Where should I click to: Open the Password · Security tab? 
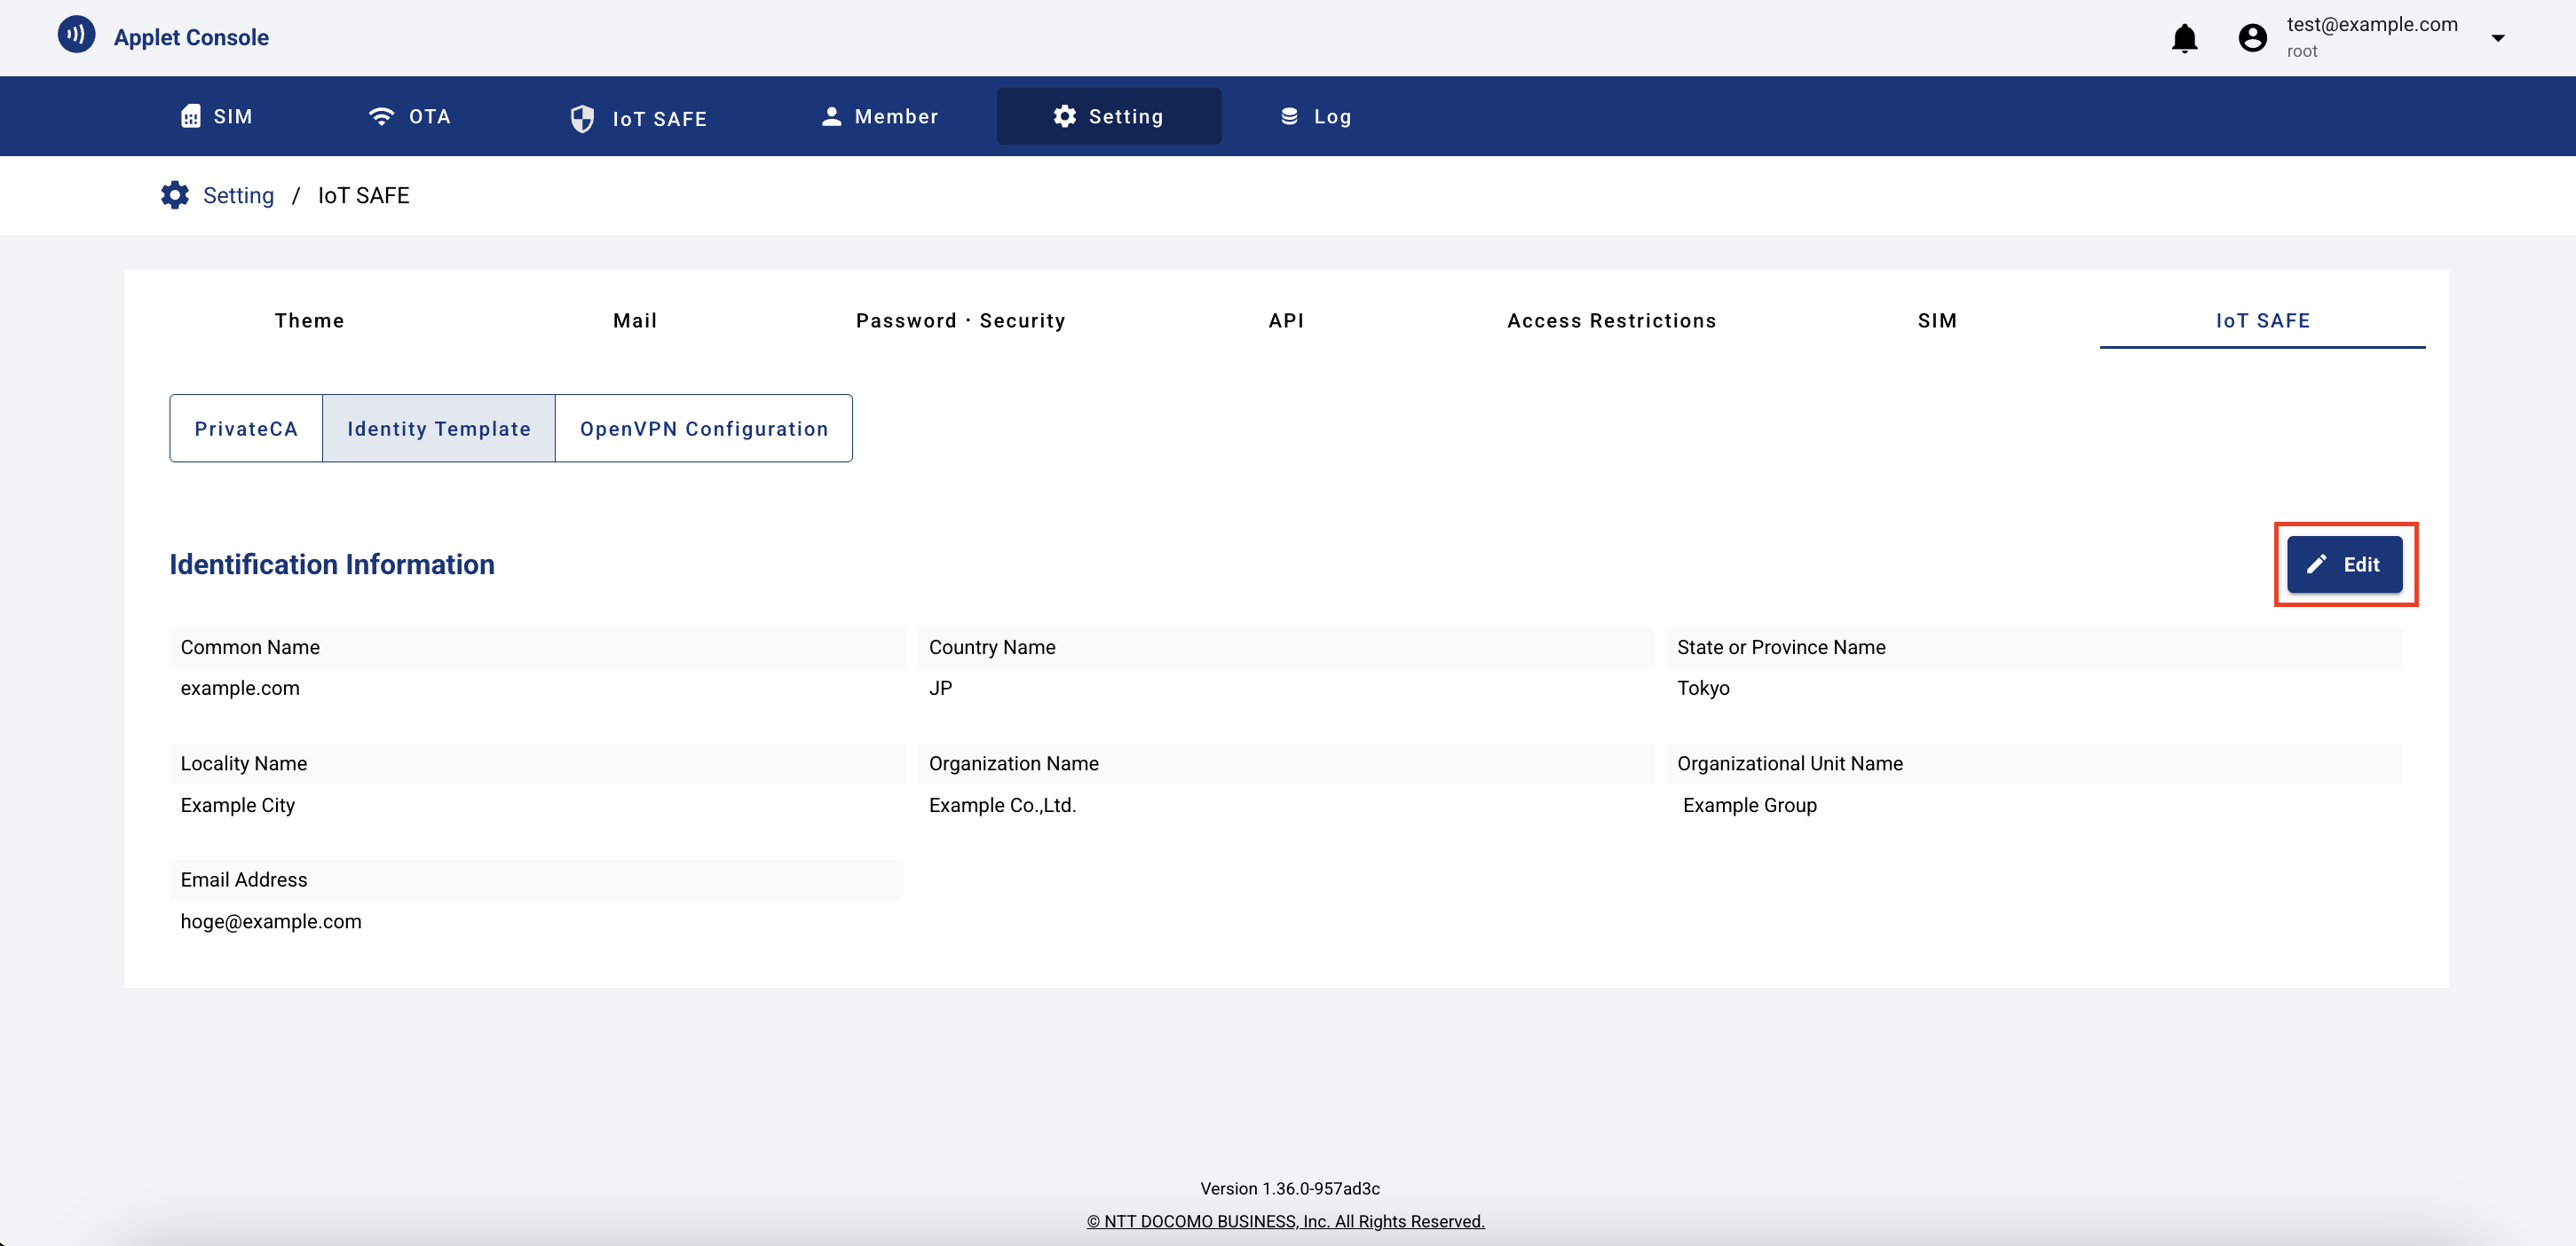click(960, 320)
